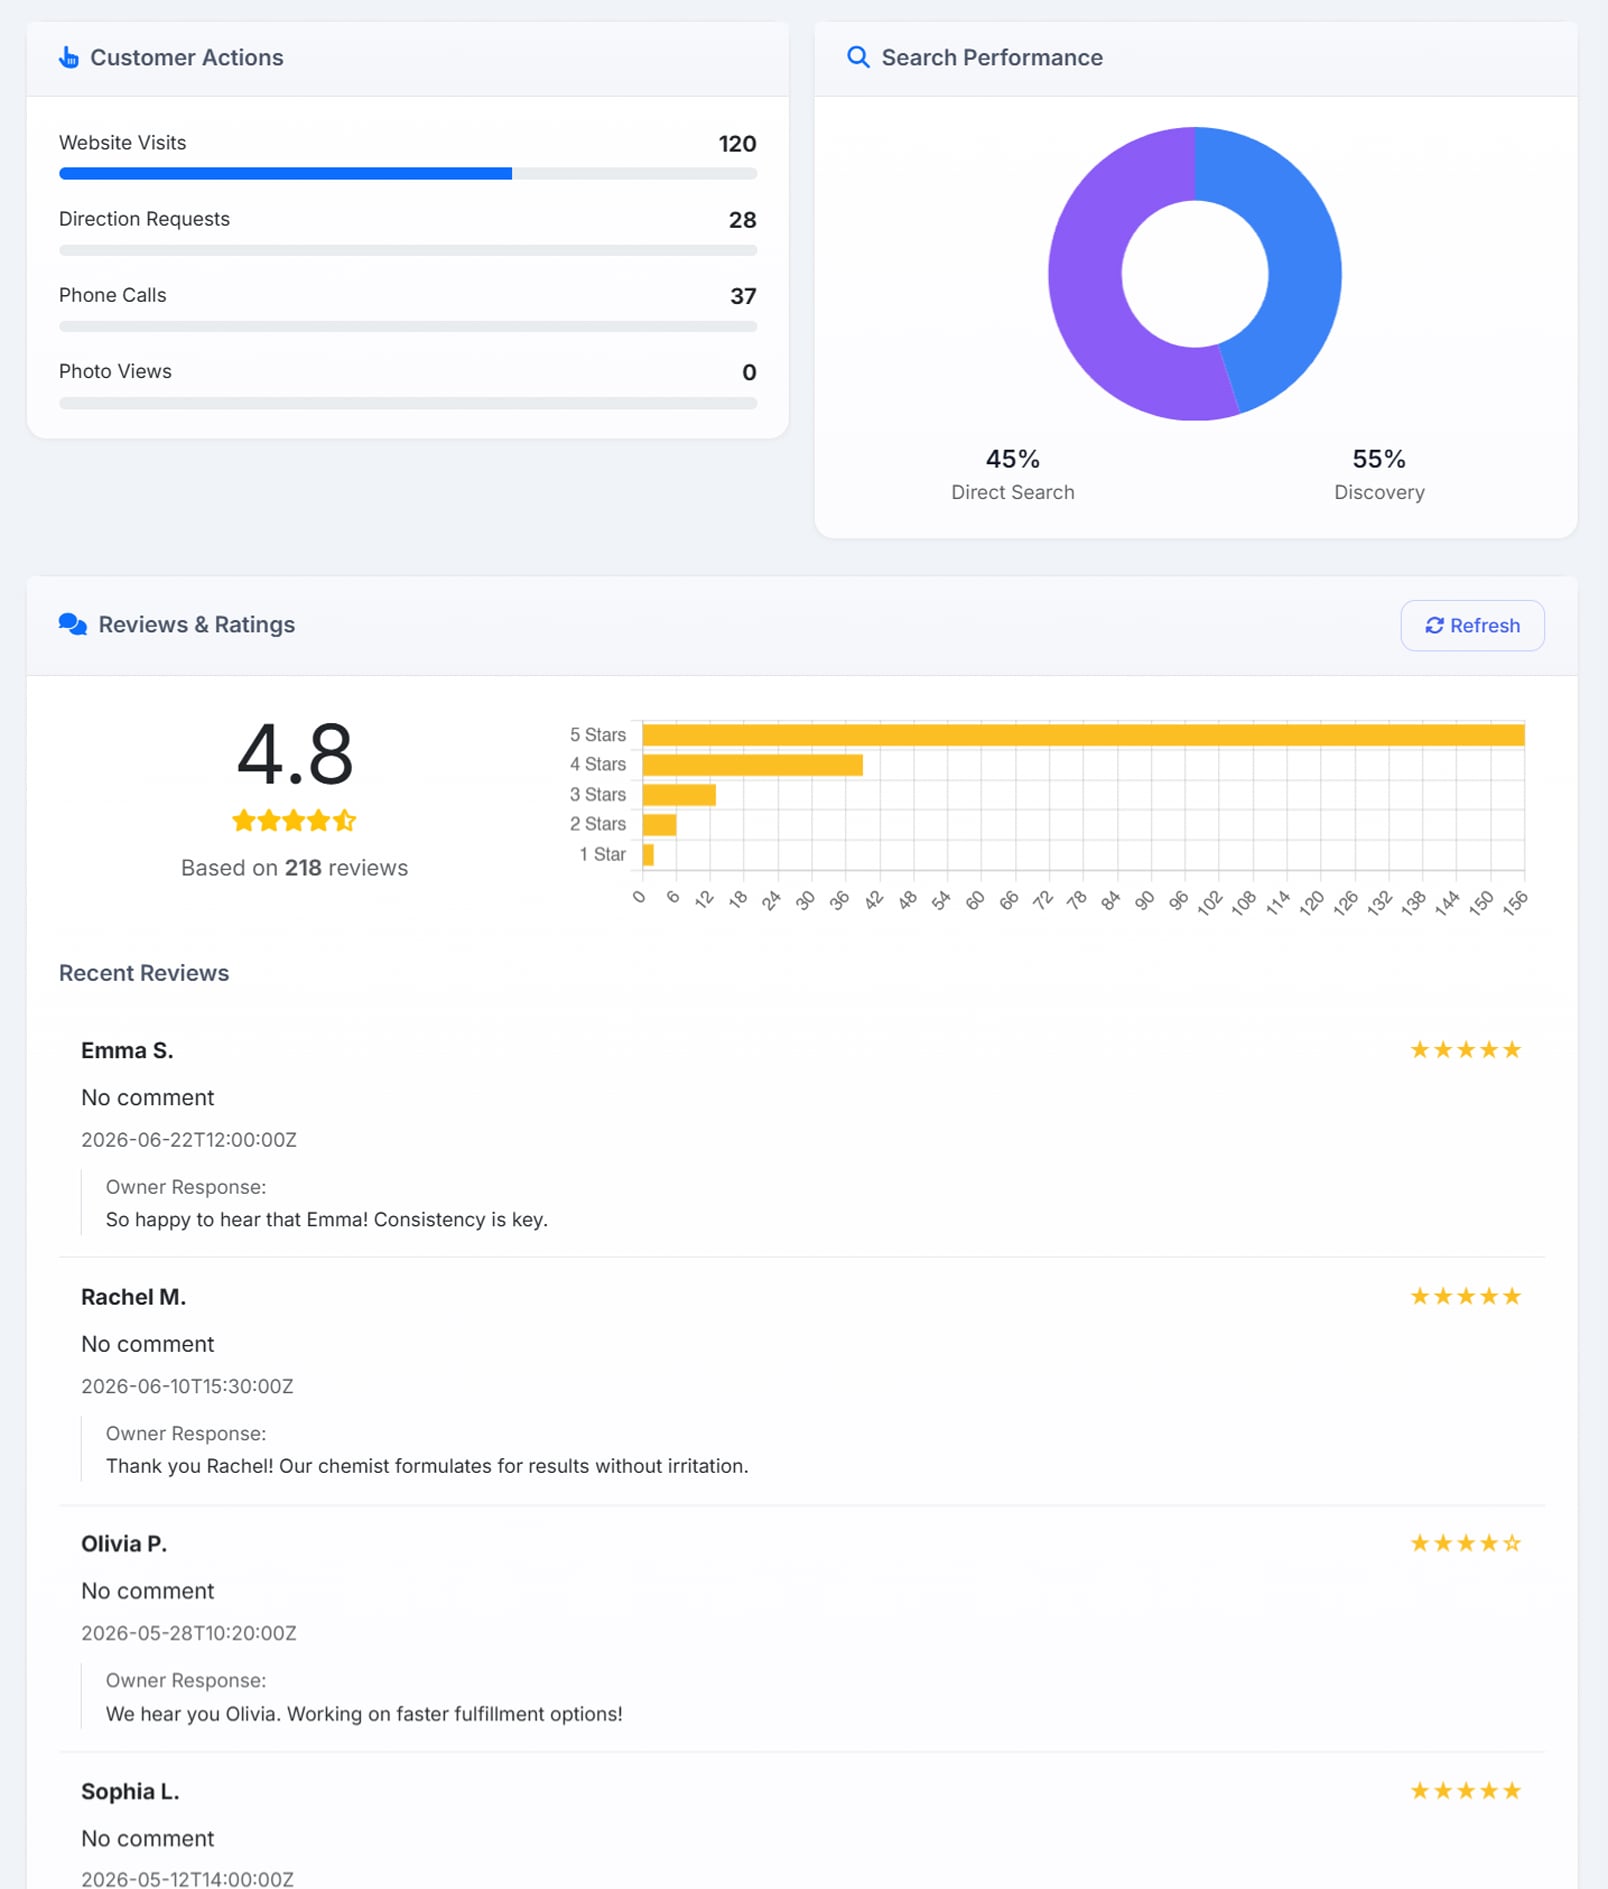
Task: Click the Website Visits value 120
Action: (737, 144)
